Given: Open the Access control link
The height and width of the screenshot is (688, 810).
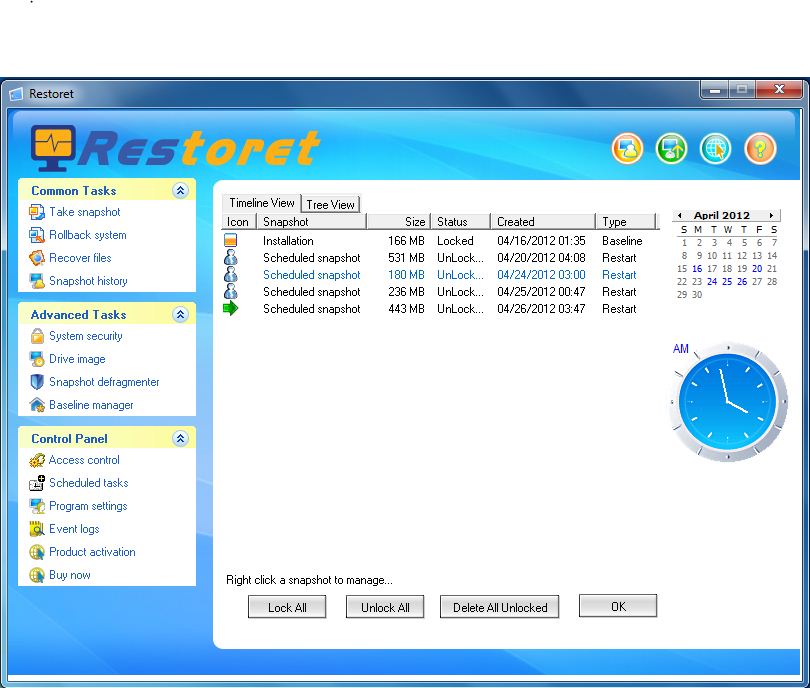Looking at the screenshot, I should pyautogui.click(x=84, y=460).
